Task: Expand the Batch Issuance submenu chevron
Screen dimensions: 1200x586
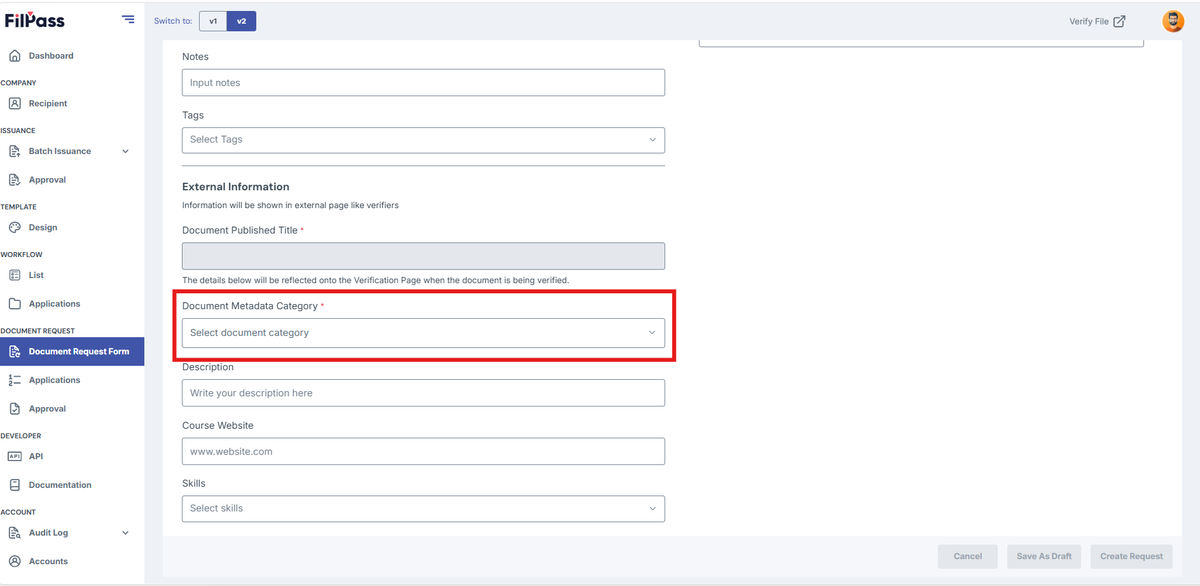Action: coord(125,152)
